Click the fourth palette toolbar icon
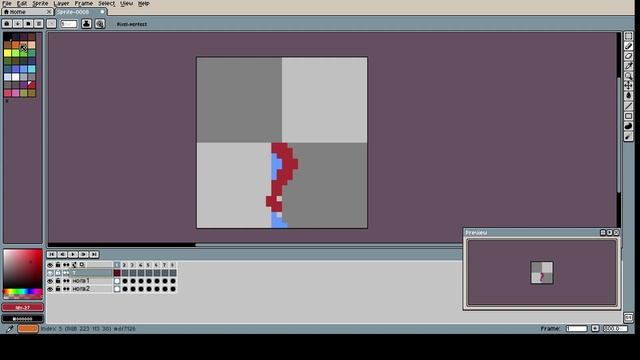This screenshot has width=640, height=360. click(x=39, y=24)
